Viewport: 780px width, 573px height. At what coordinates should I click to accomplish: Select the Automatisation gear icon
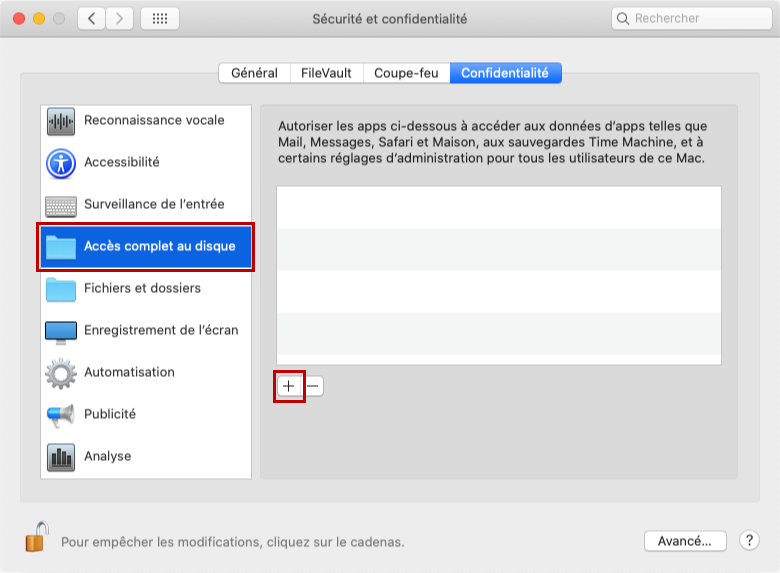[x=61, y=374]
